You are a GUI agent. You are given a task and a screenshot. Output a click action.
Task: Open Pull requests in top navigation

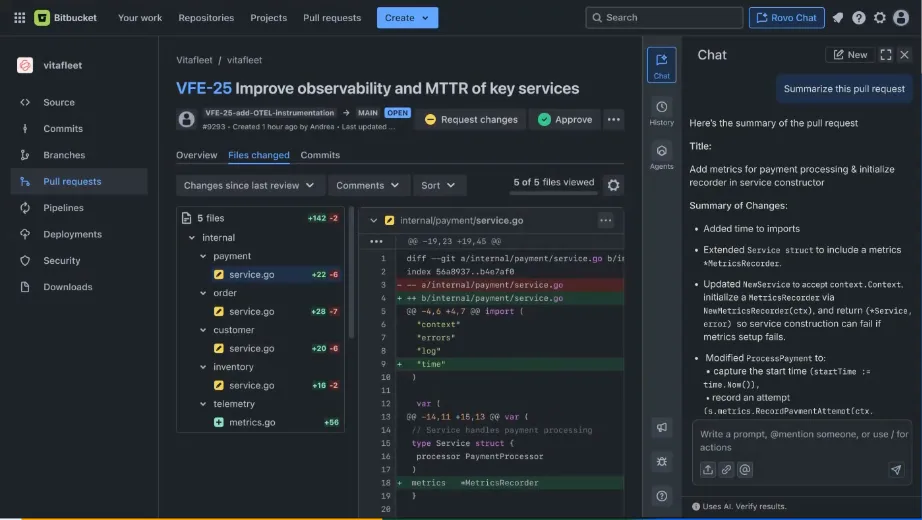pos(332,18)
